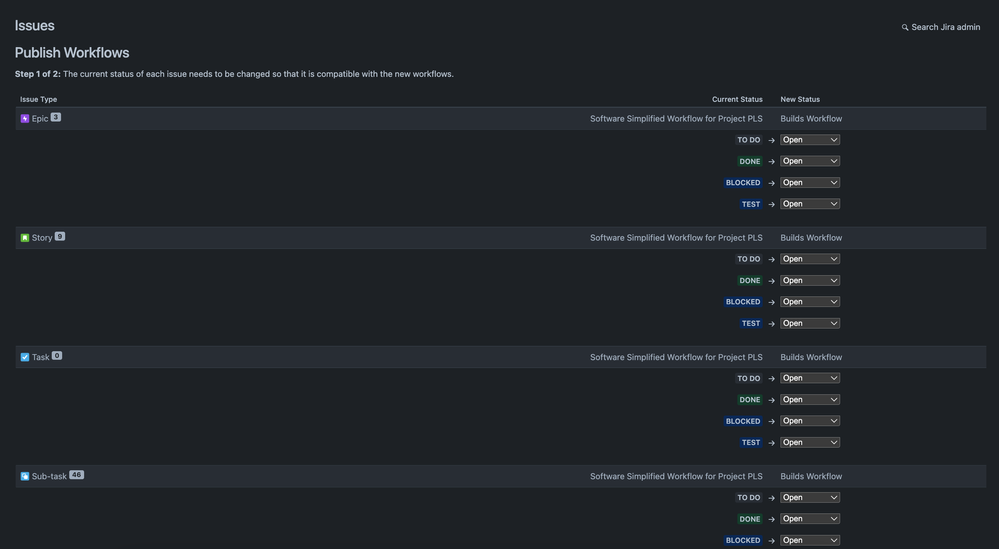Image resolution: width=999 pixels, height=549 pixels.
Task: Click Task row's Builds Workflow text
Action: pyautogui.click(x=811, y=357)
